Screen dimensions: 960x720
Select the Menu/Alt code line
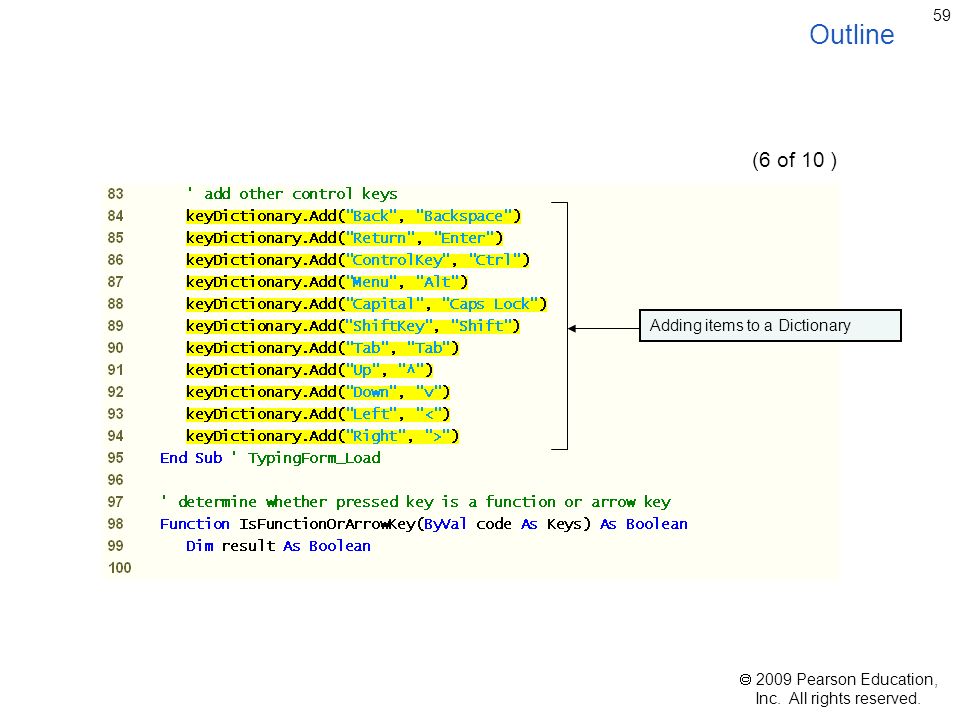pos(327,282)
